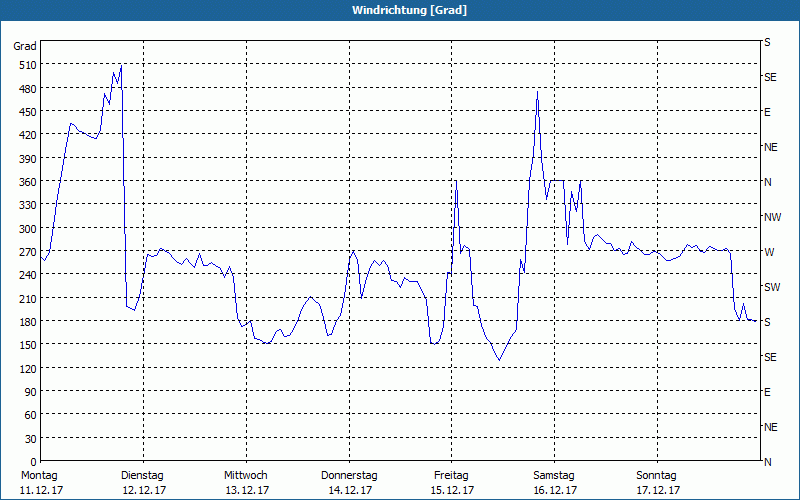Select the Montag day label
This screenshot has height=500, width=800.
40,475
